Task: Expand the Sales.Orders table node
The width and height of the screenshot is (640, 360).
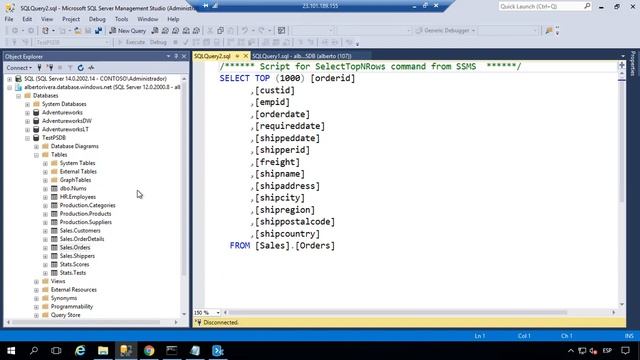Action: (45, 248)
